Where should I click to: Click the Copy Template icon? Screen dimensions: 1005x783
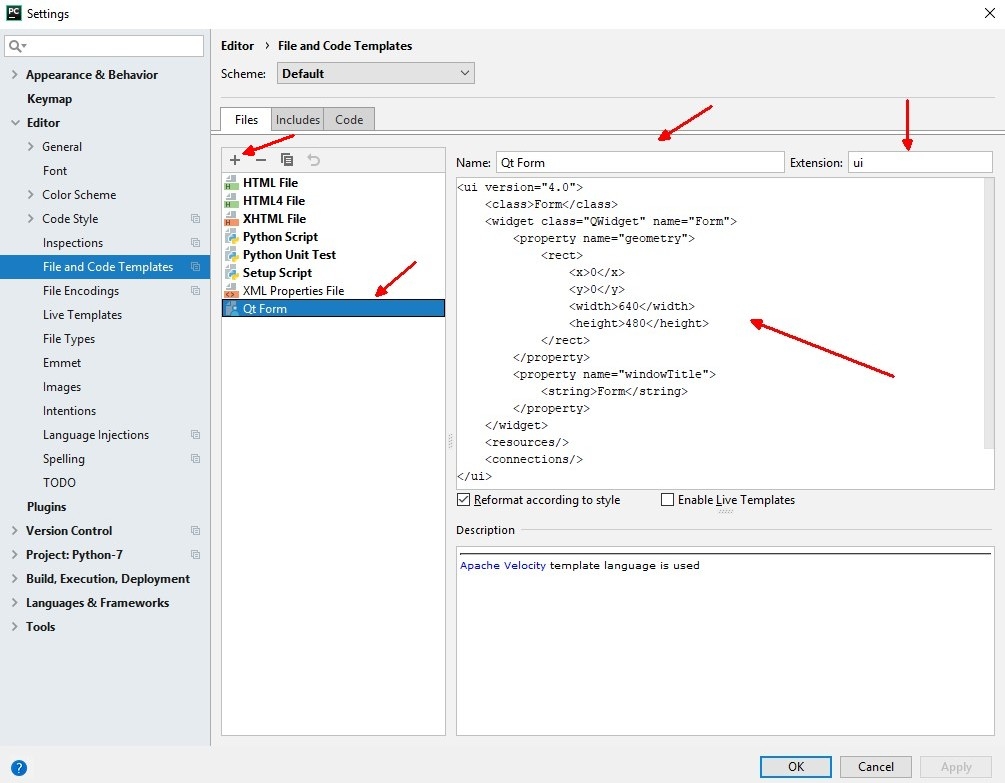(287, 160)
